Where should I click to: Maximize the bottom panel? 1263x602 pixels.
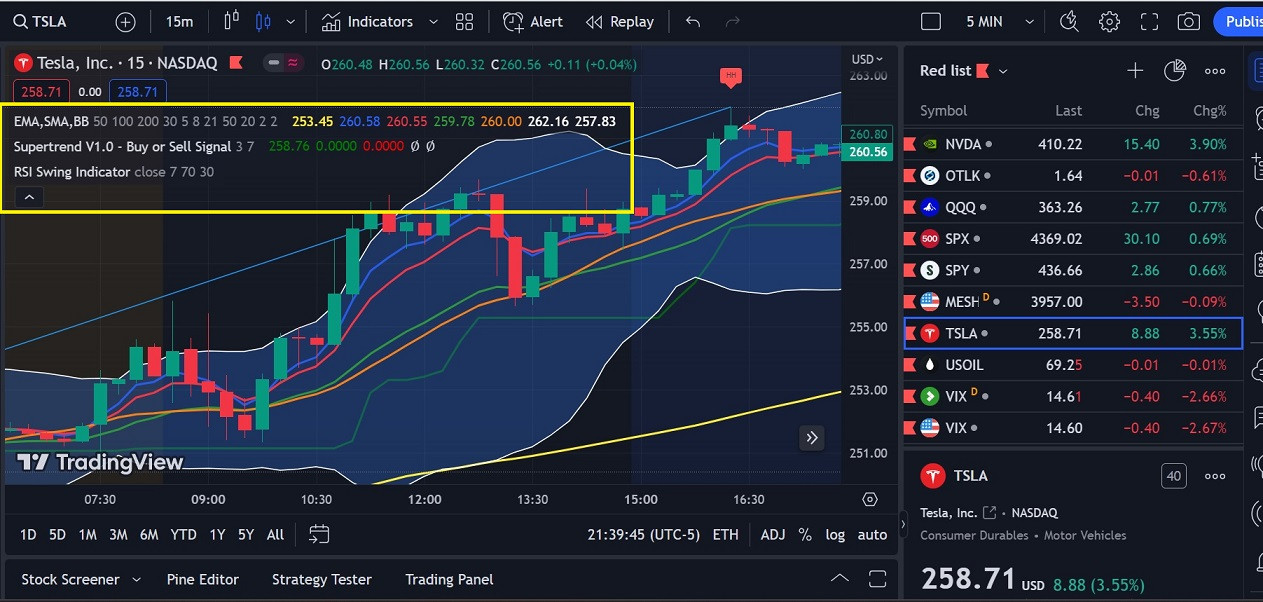pyautogui.click(x=877, y=579)
